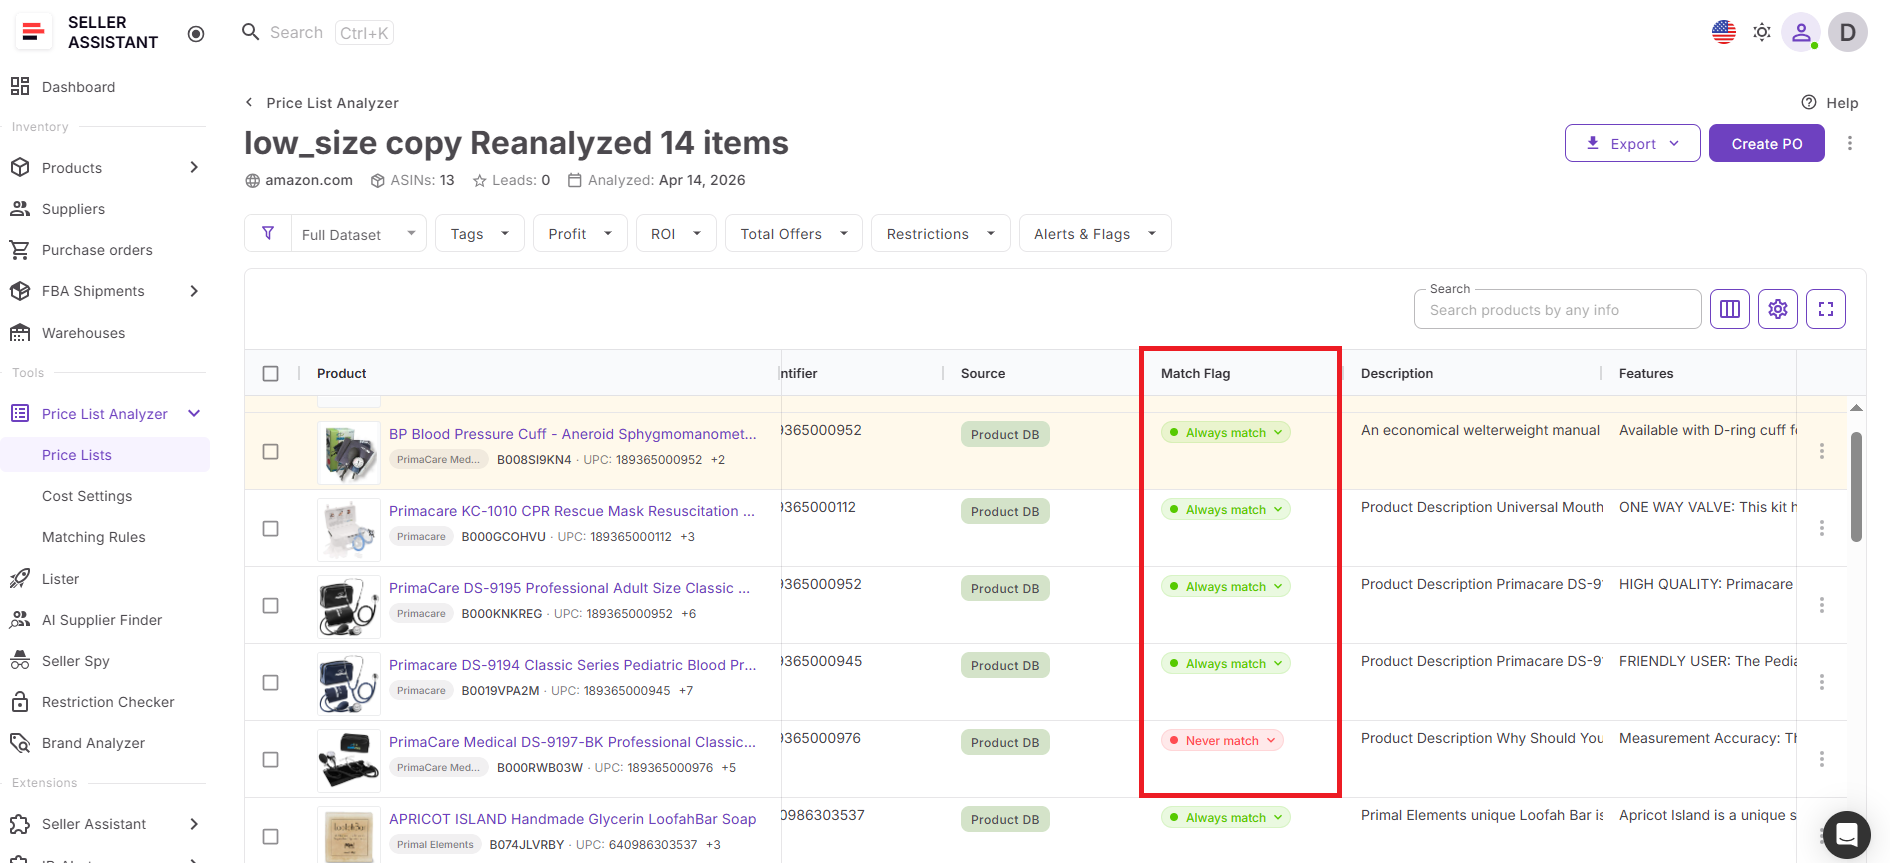Click the global Search bar
The width and height of the screenshot is (1890, 863).
(317, 32)
